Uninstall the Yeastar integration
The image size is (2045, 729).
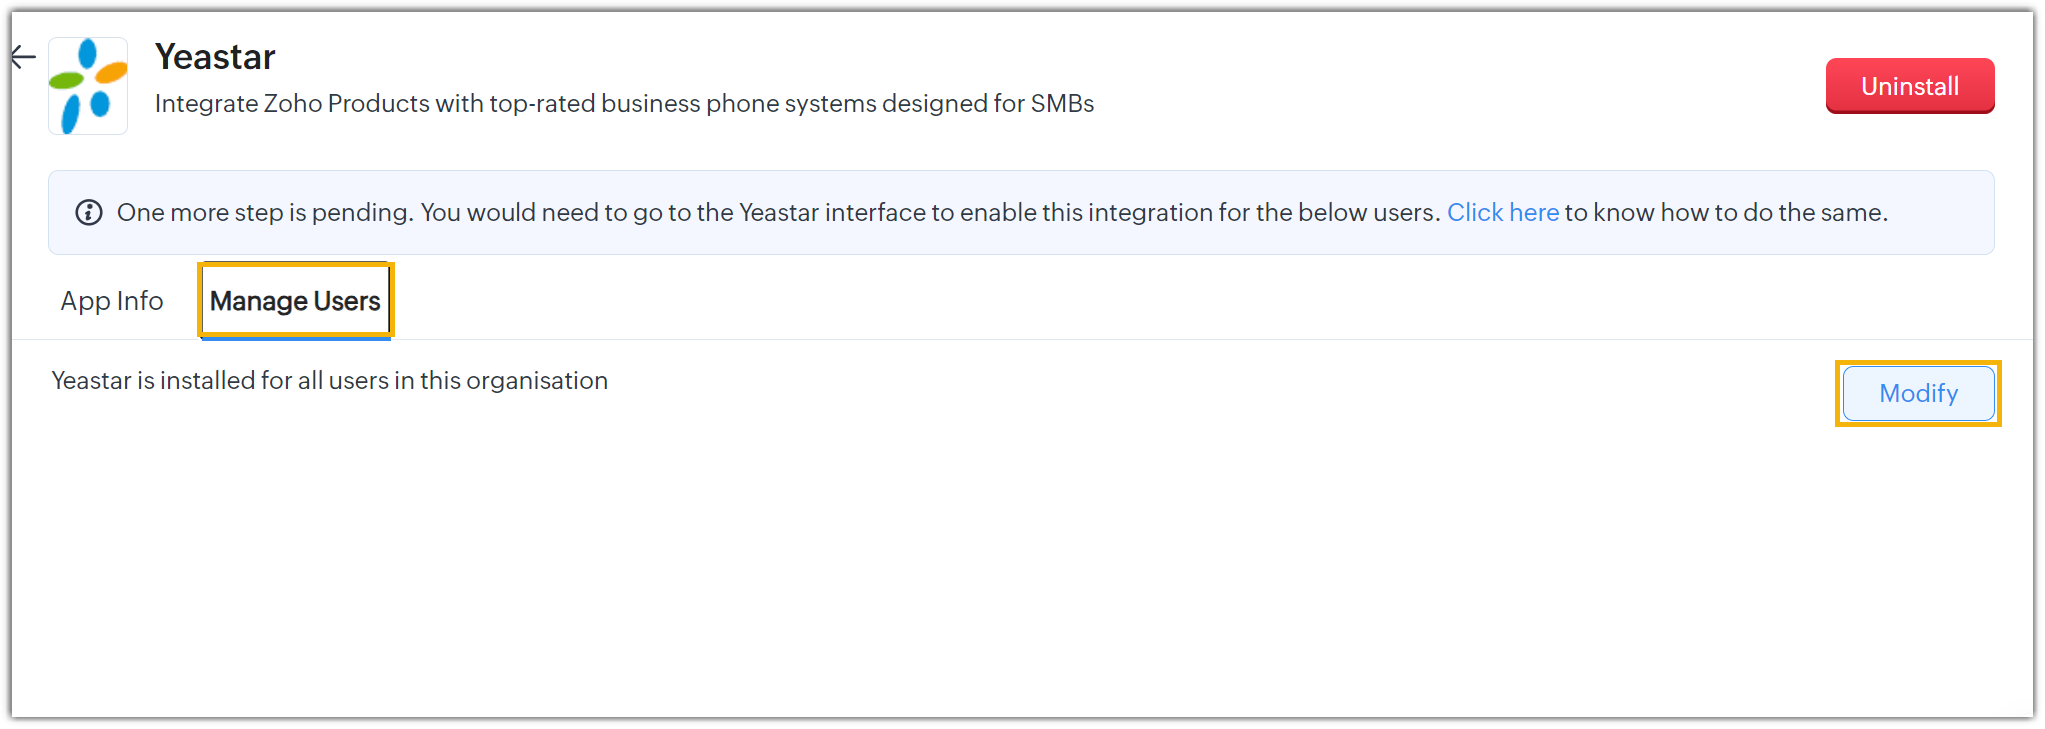tap(1909, 86)
